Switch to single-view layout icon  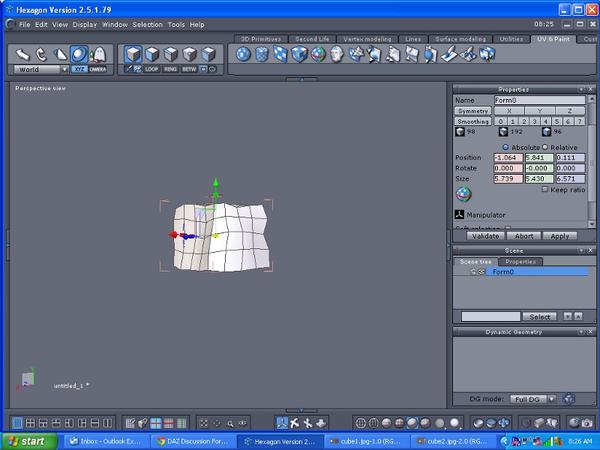(17, 423)
